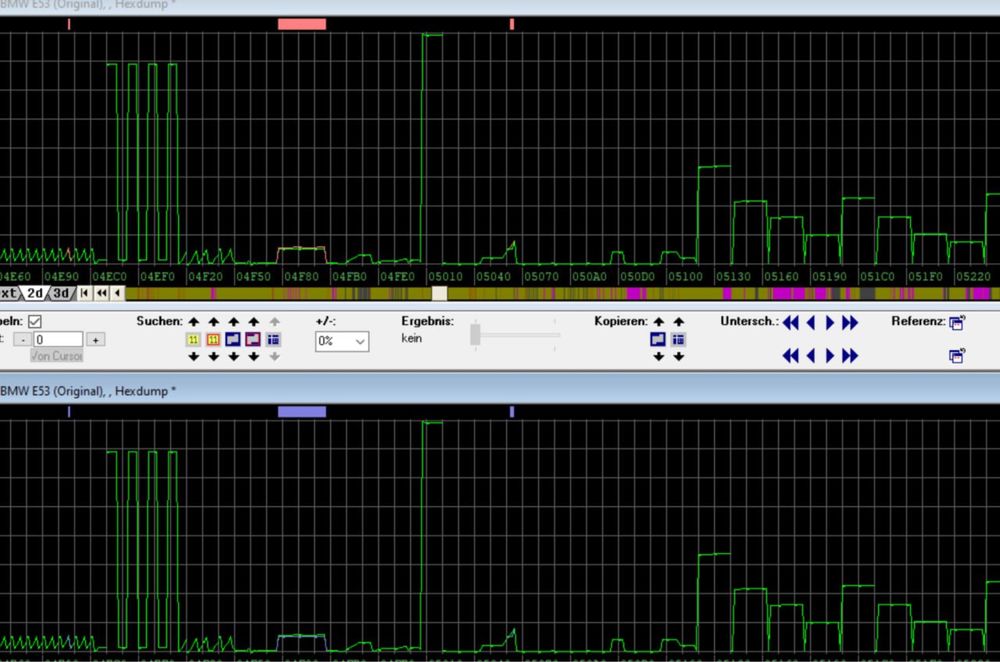Click second Kopieren down arrow

pyautogui.click(x=679, y=357)
